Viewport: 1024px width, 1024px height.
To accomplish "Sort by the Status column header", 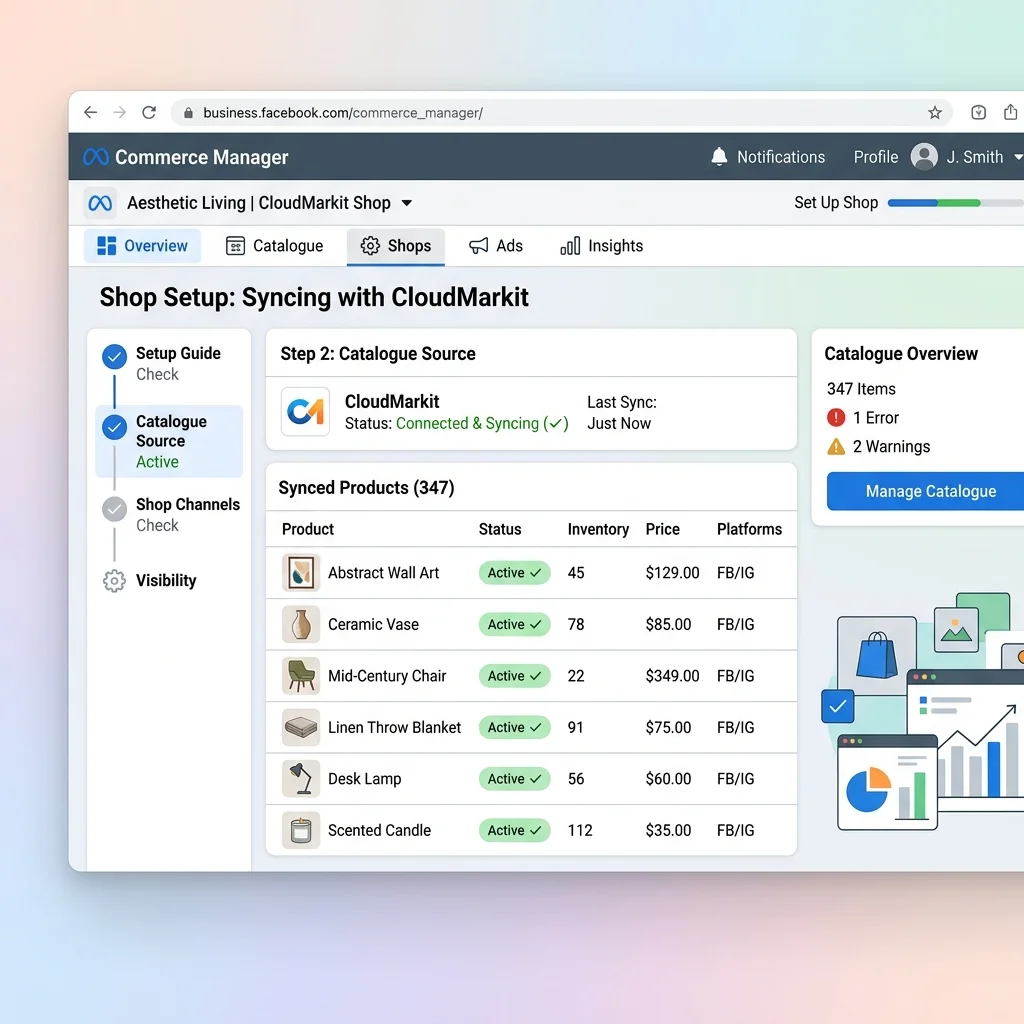I will 500,529.
